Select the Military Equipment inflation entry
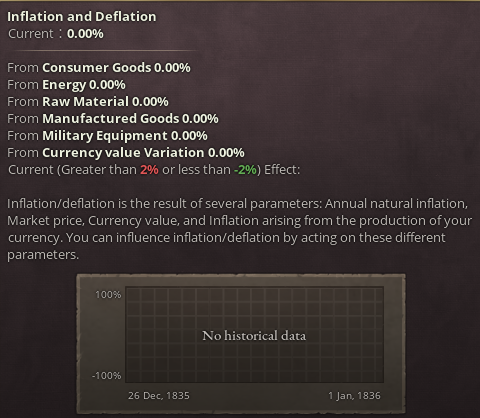 107,136
